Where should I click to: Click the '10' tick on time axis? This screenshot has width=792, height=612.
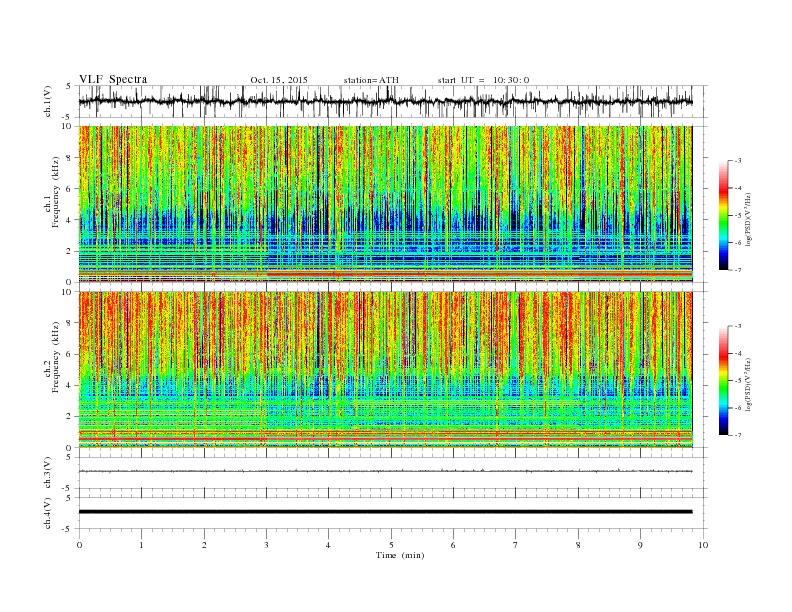pyautogui.click(x=703, y=545)
